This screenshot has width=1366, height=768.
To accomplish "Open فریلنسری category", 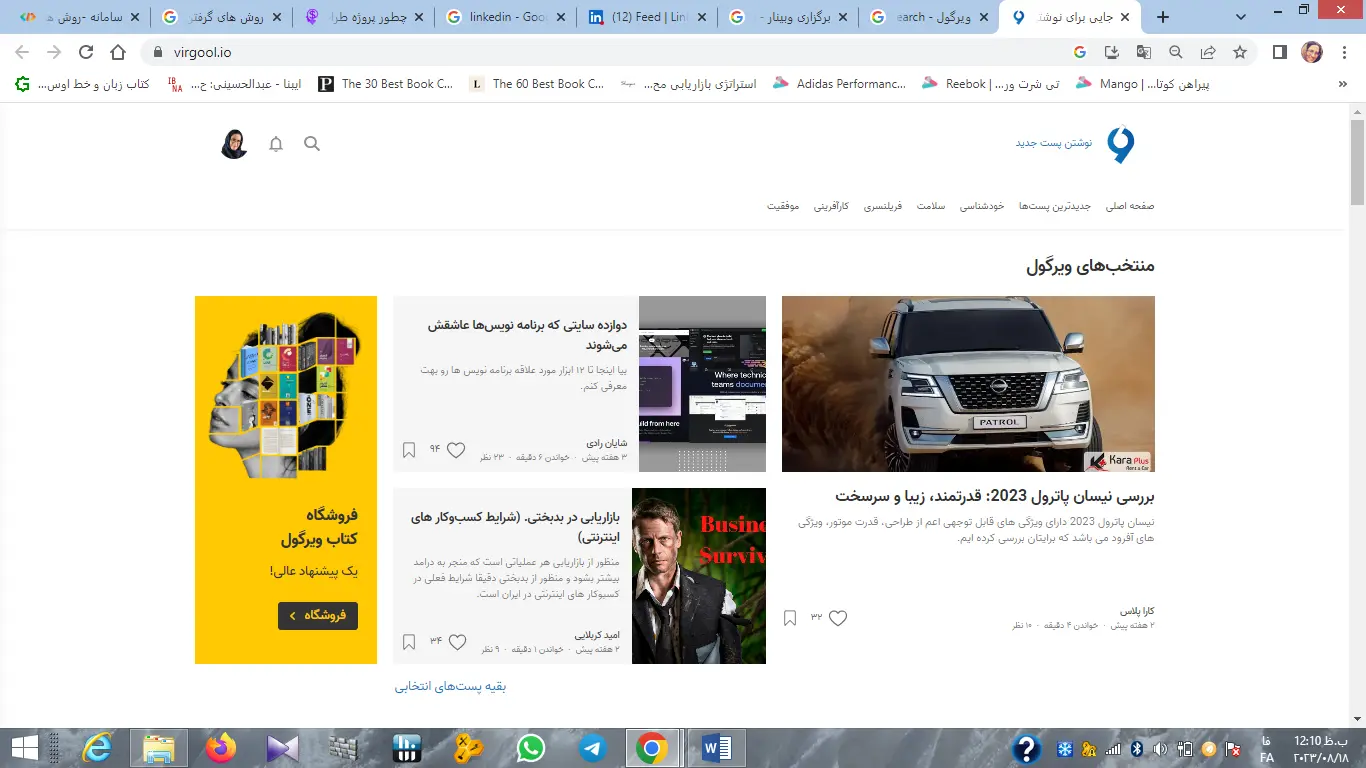I will click(x=883, y=206).
